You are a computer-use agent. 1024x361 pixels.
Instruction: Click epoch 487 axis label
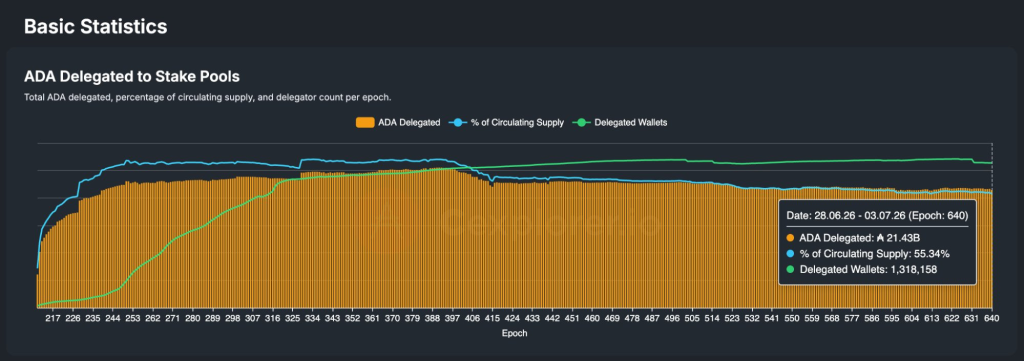651,319
